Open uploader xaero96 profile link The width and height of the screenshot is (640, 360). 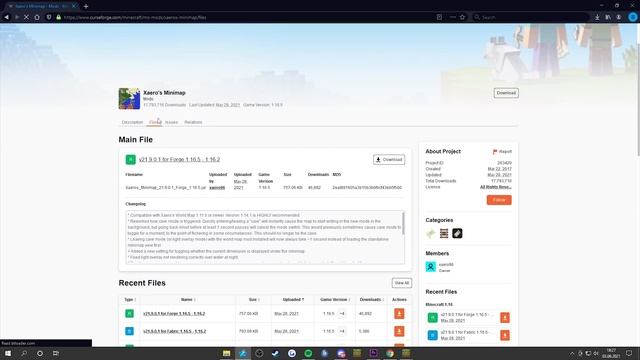217,188
